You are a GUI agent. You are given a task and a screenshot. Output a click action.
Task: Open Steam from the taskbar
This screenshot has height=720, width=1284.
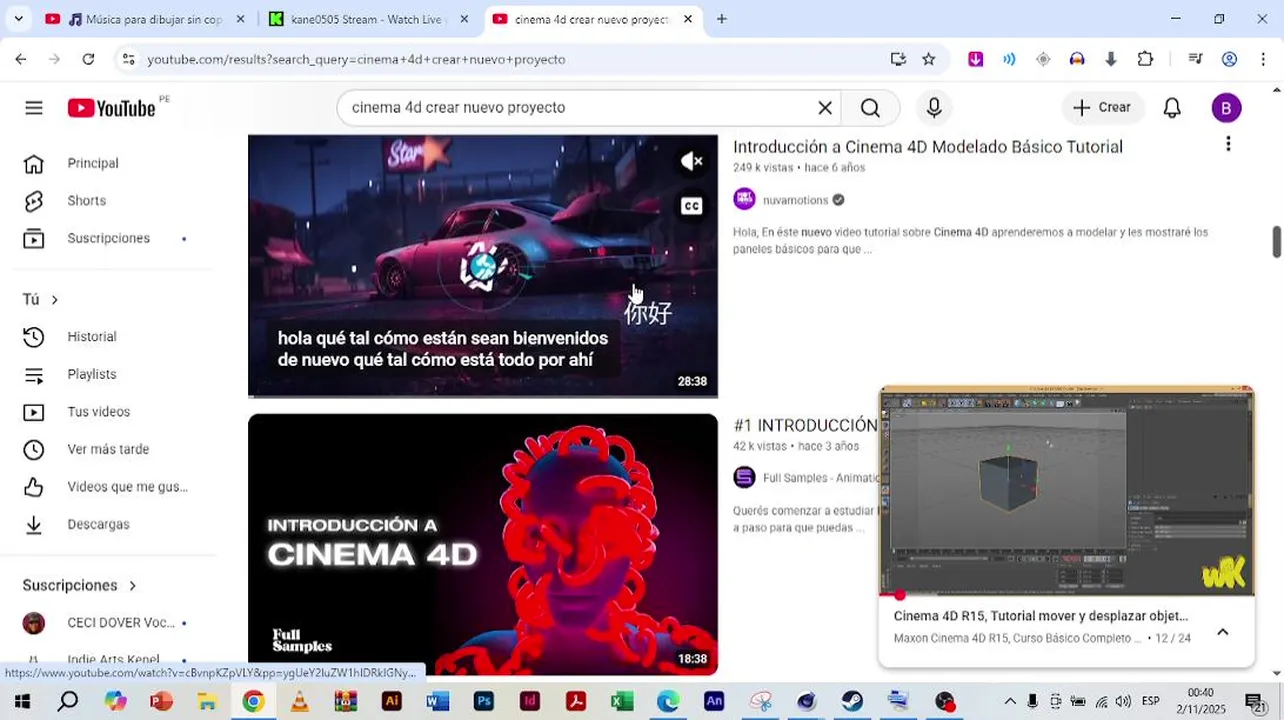(x=851, y=701)
